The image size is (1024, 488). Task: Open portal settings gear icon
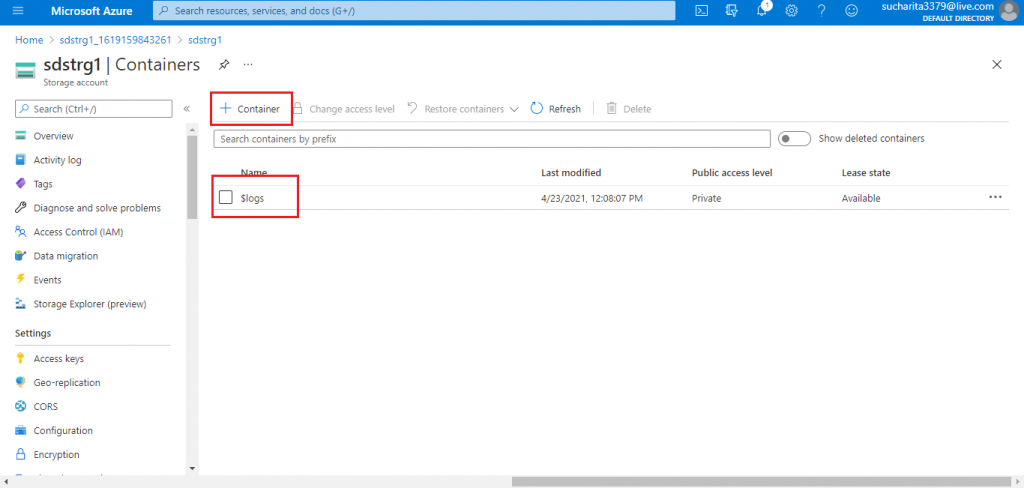[792, 11]
